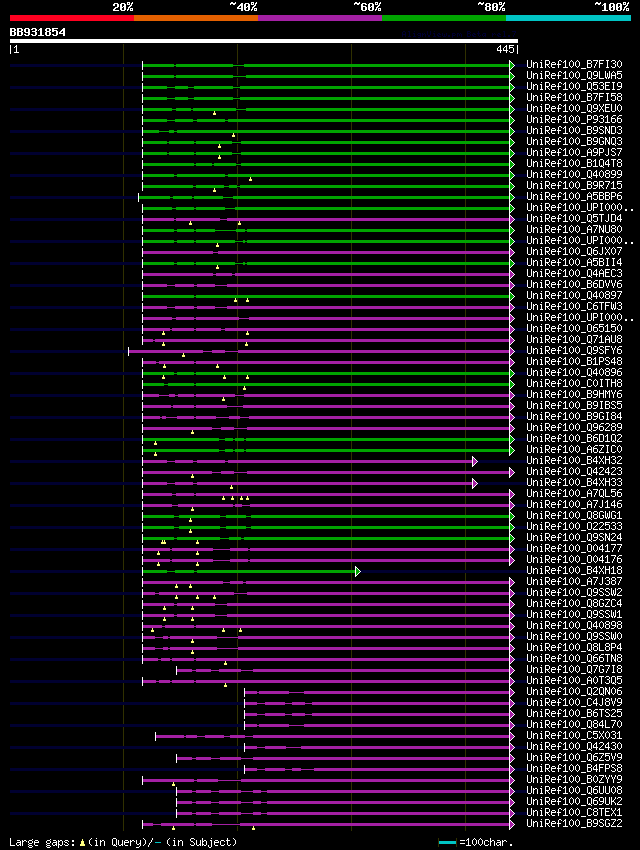The image size is (640, 850).
Task: Select the UniRef100_A9PJS7 label
Action: (x=574, y=152)
